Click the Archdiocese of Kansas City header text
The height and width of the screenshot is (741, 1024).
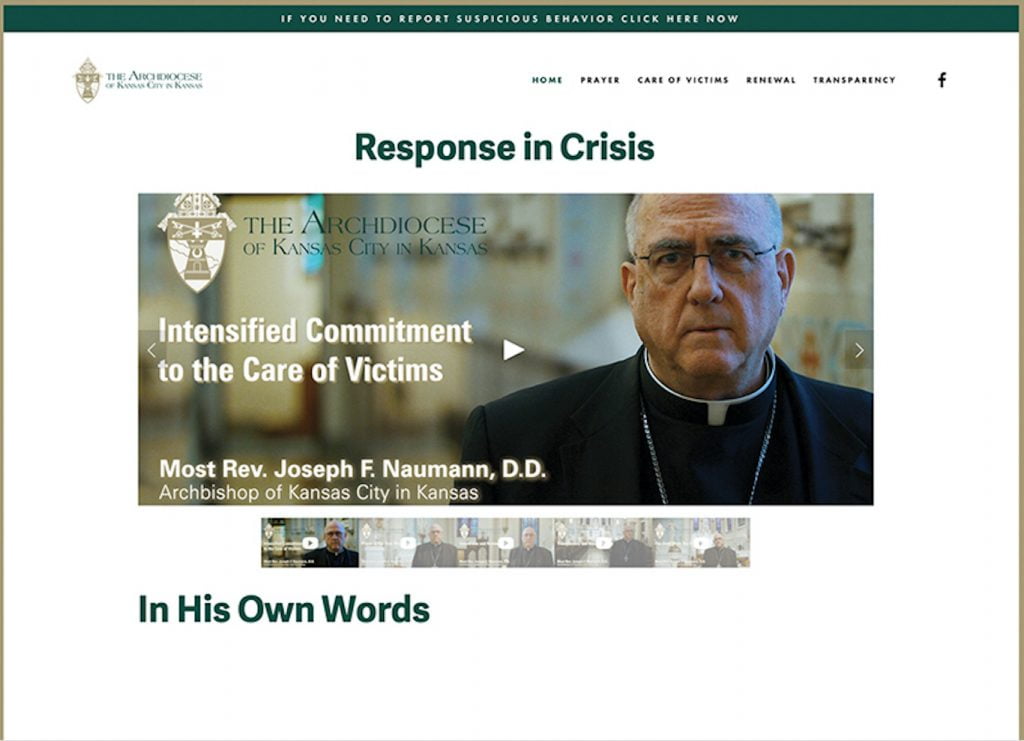[154, 80]
